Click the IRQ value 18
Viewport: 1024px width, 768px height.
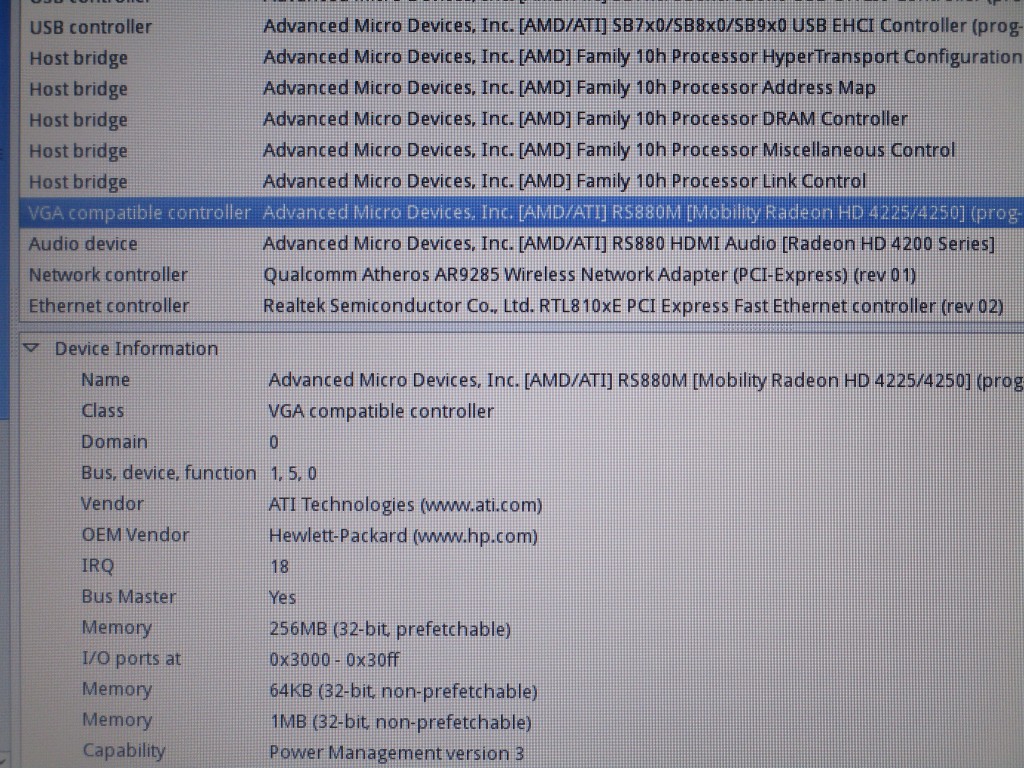pos(280,566)
